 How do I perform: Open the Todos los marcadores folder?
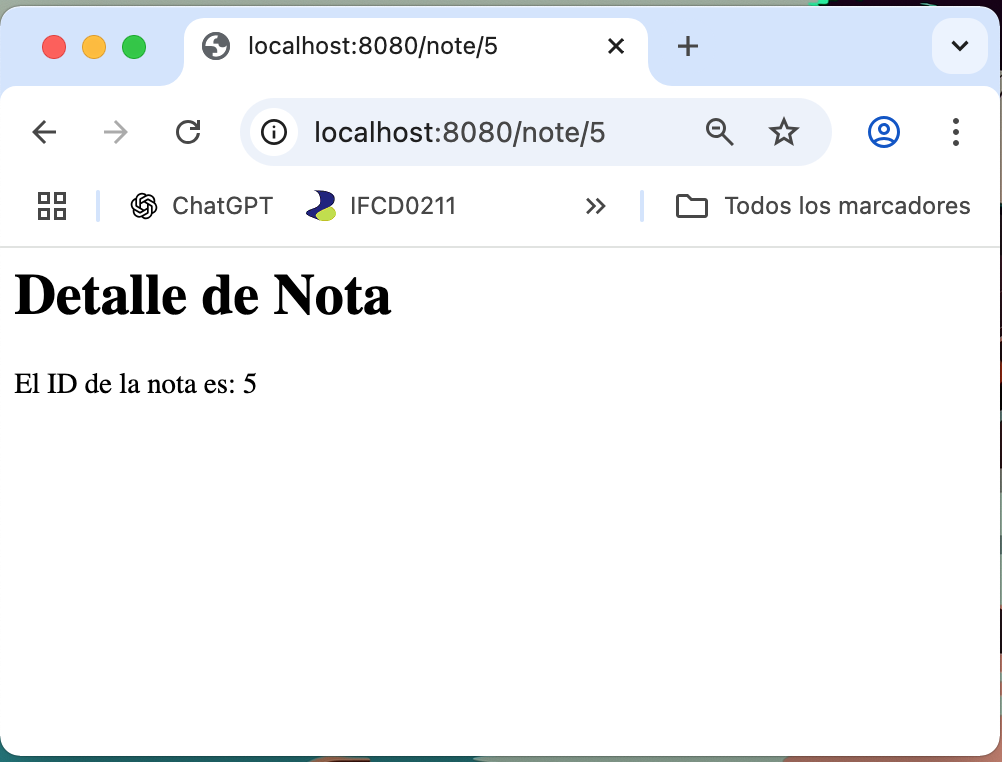click(820, 206)
